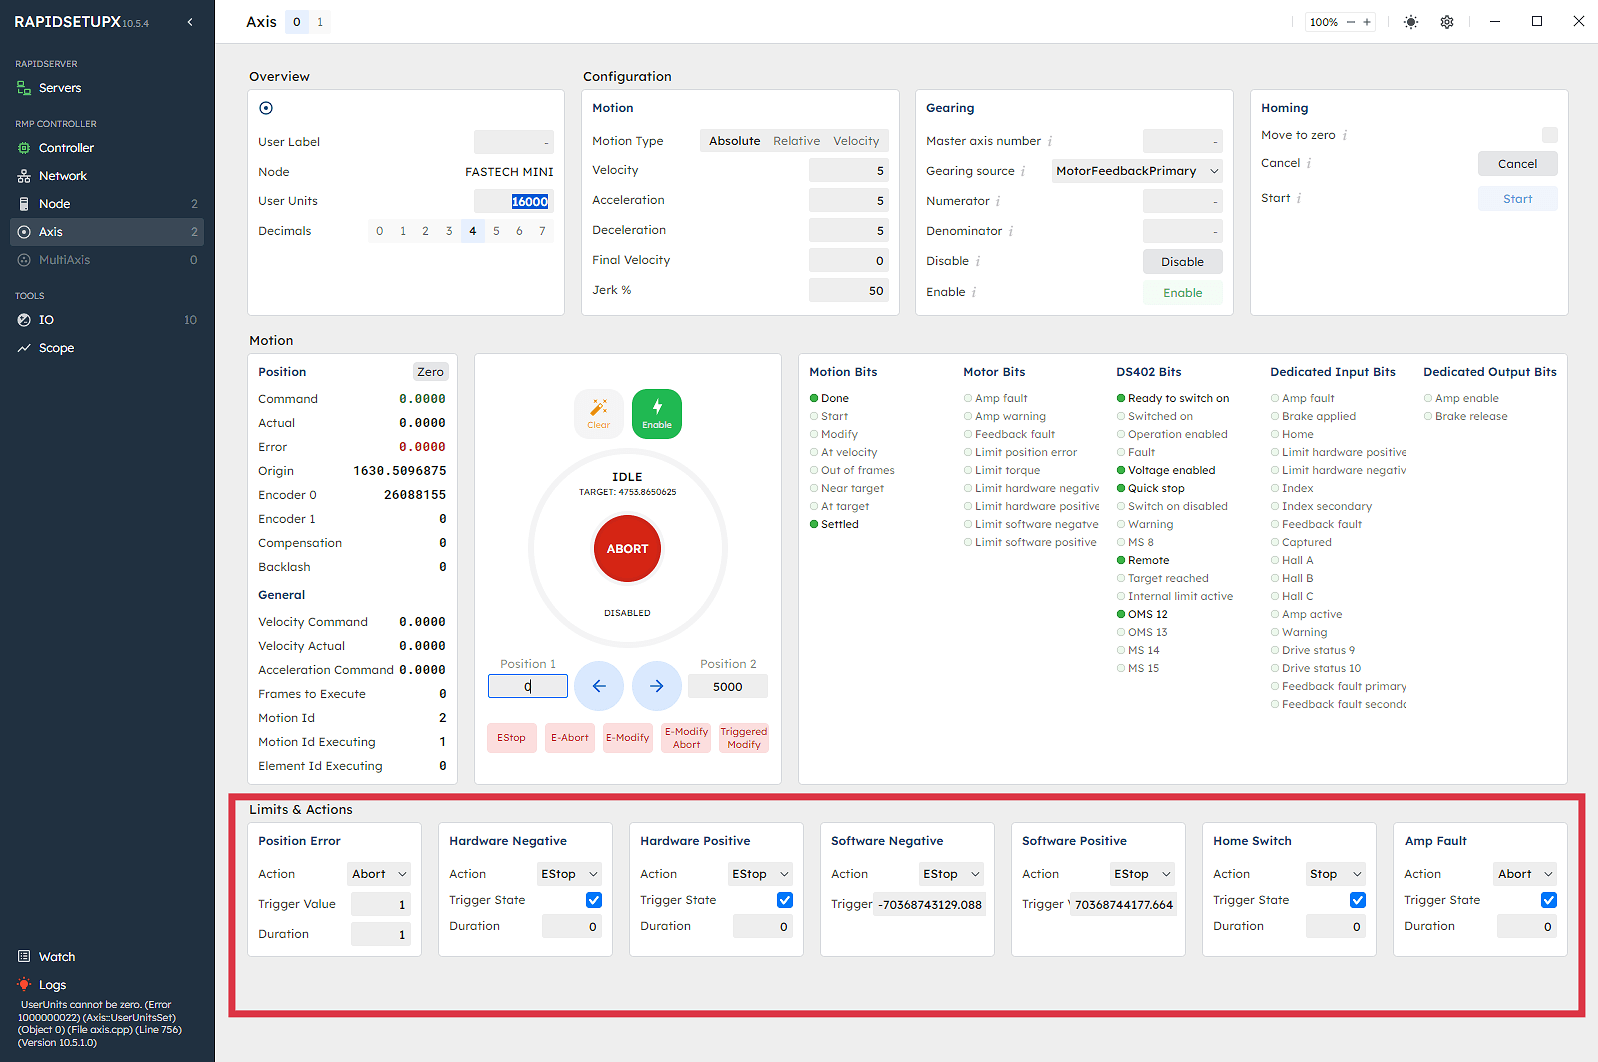Click the Master axis number info icon
Screen dimensions: 1598x1062
click(1050, 142)
